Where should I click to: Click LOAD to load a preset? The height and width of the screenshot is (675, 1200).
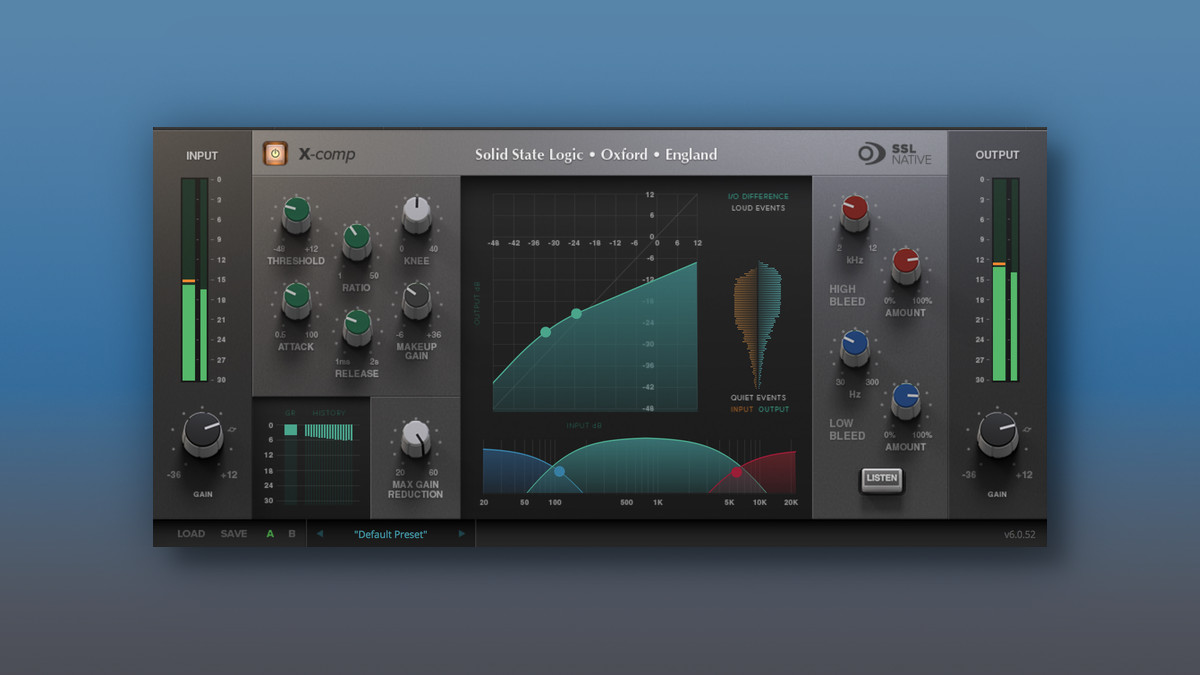click(x=191, y=534)
